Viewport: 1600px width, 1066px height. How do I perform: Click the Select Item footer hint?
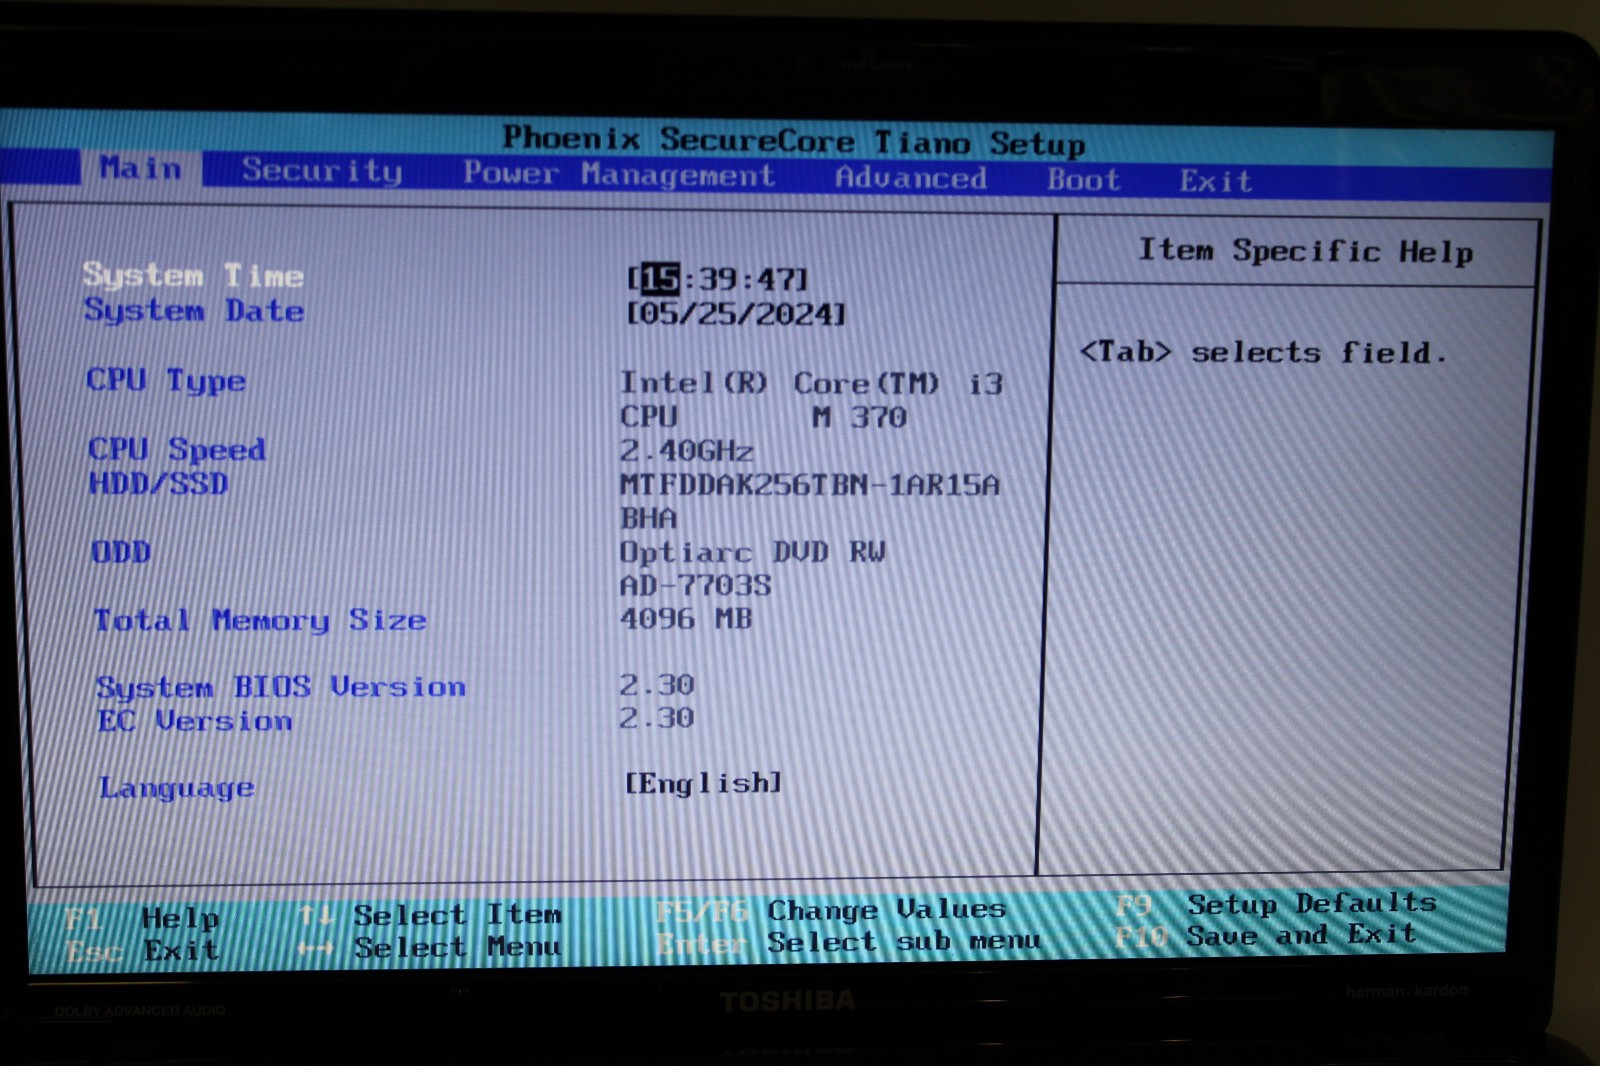coord(430,915)
